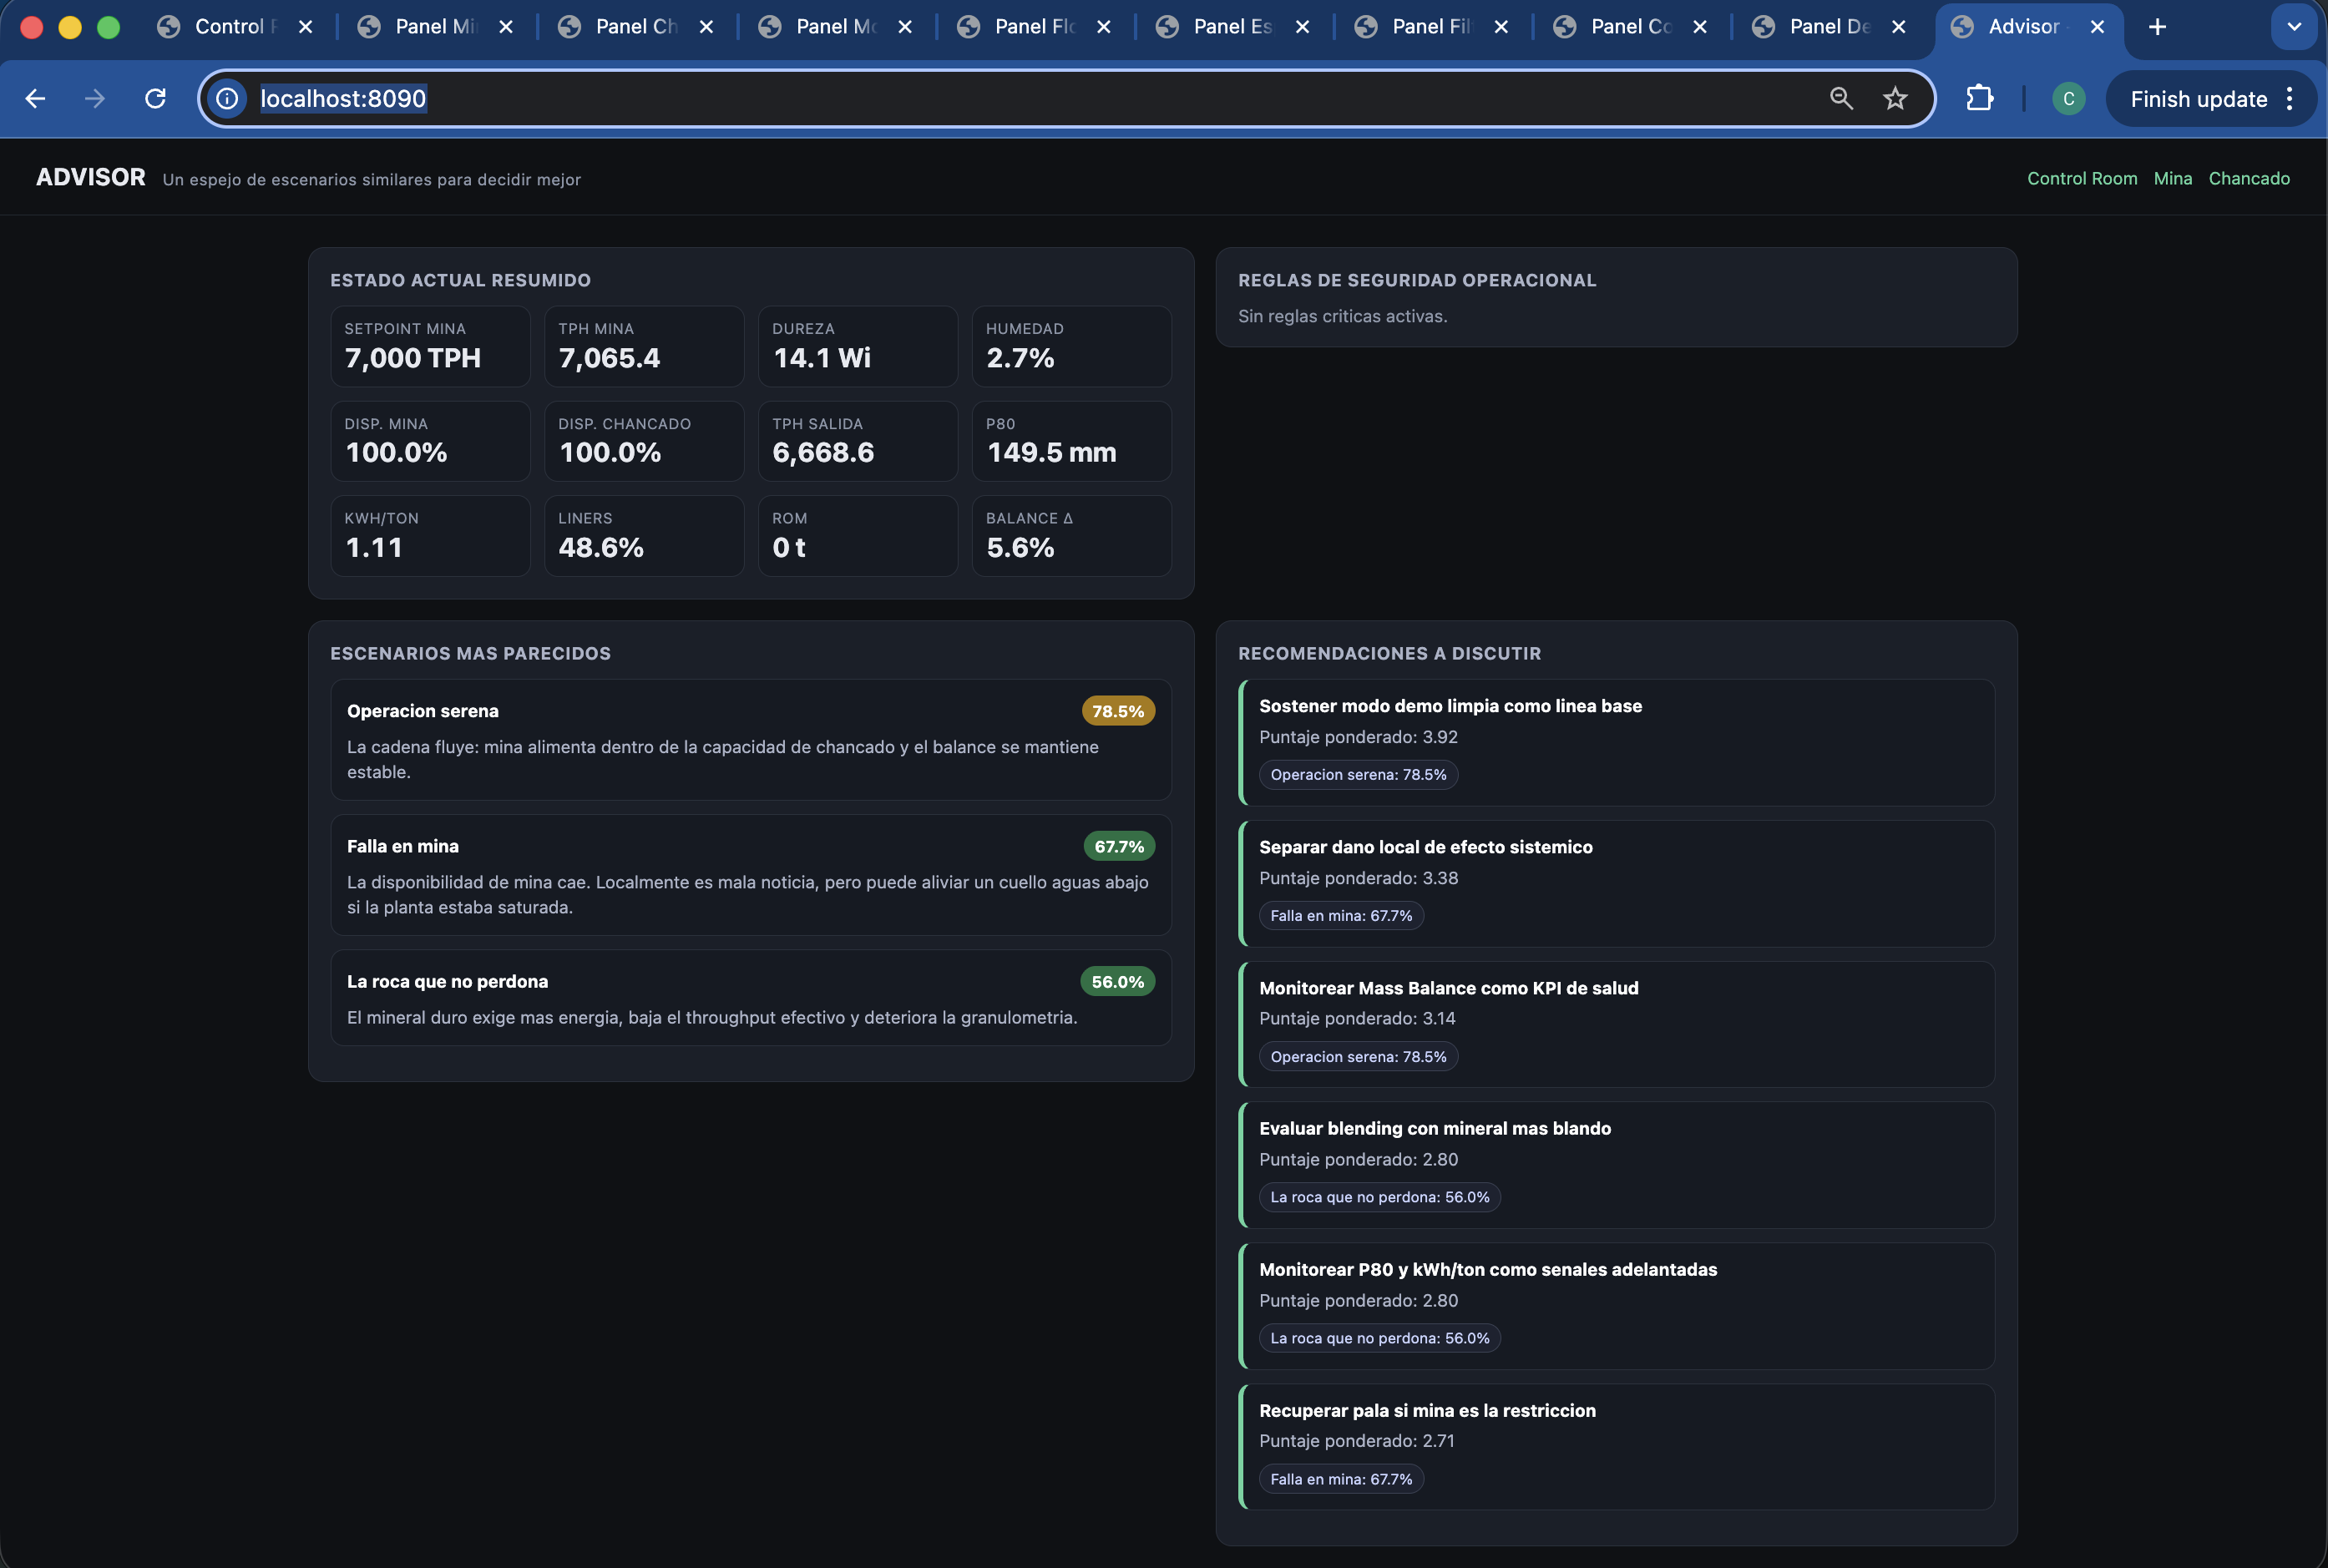Open the Extensions puzzle icon
This screenshot has height=1568, width=2328.
coord(1979,98)
